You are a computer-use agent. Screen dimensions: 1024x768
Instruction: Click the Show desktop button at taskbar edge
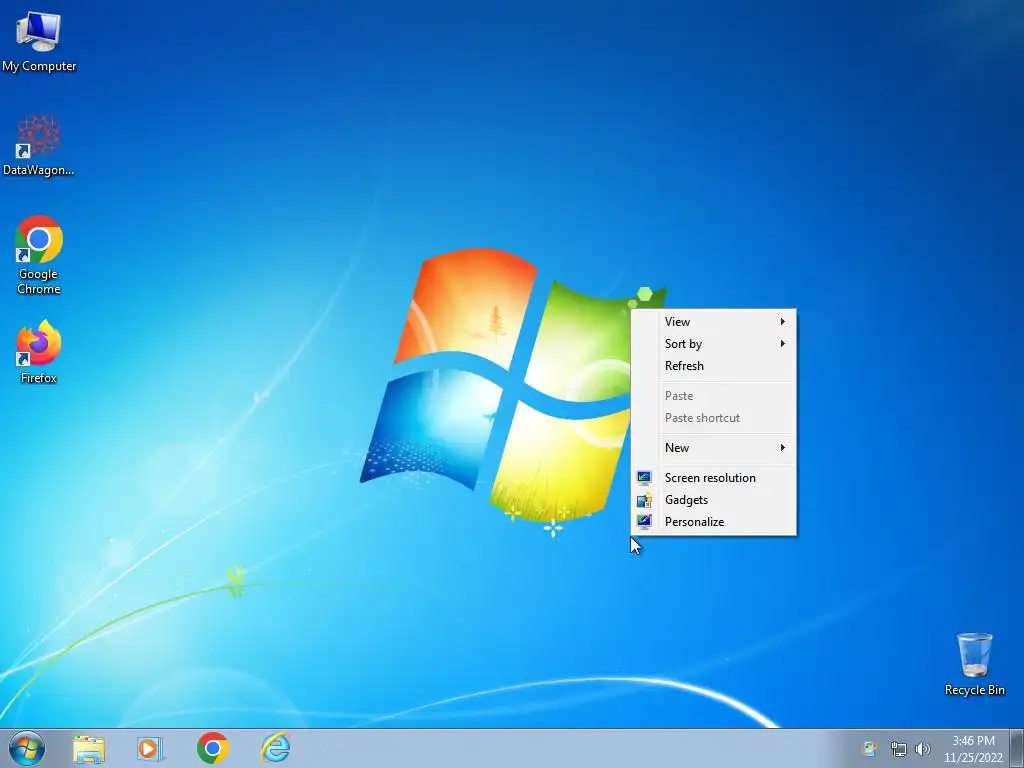pyautogui.click(x=1017, y=748)
